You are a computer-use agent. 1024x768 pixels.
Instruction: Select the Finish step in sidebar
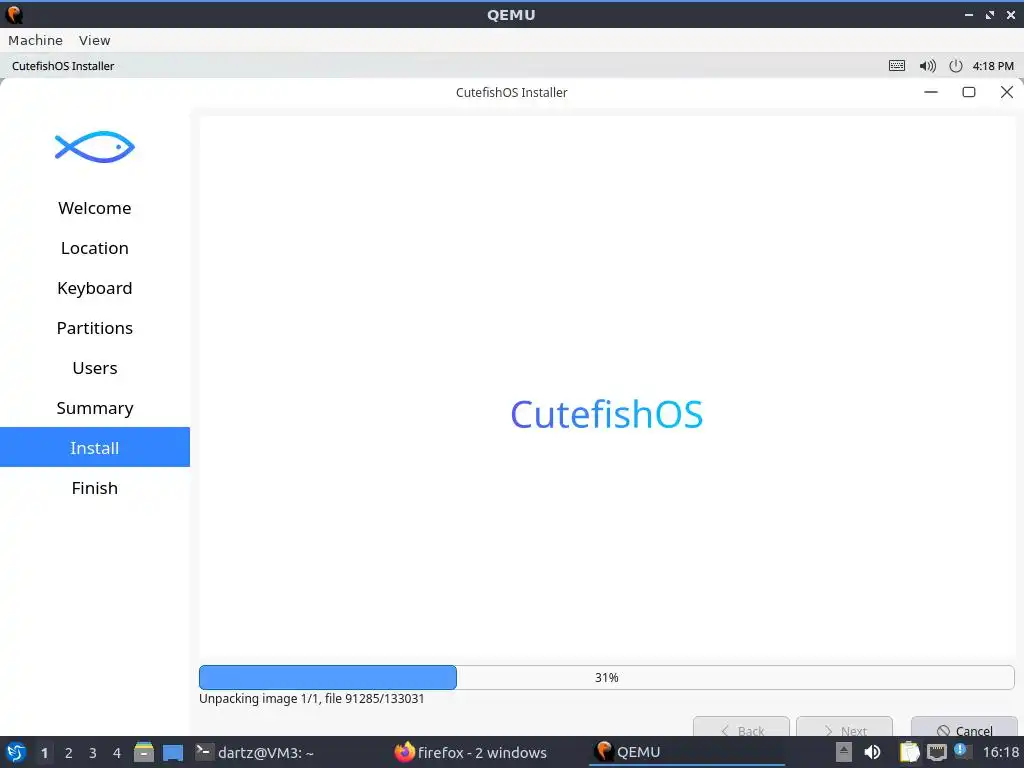(x=95, y=488)
